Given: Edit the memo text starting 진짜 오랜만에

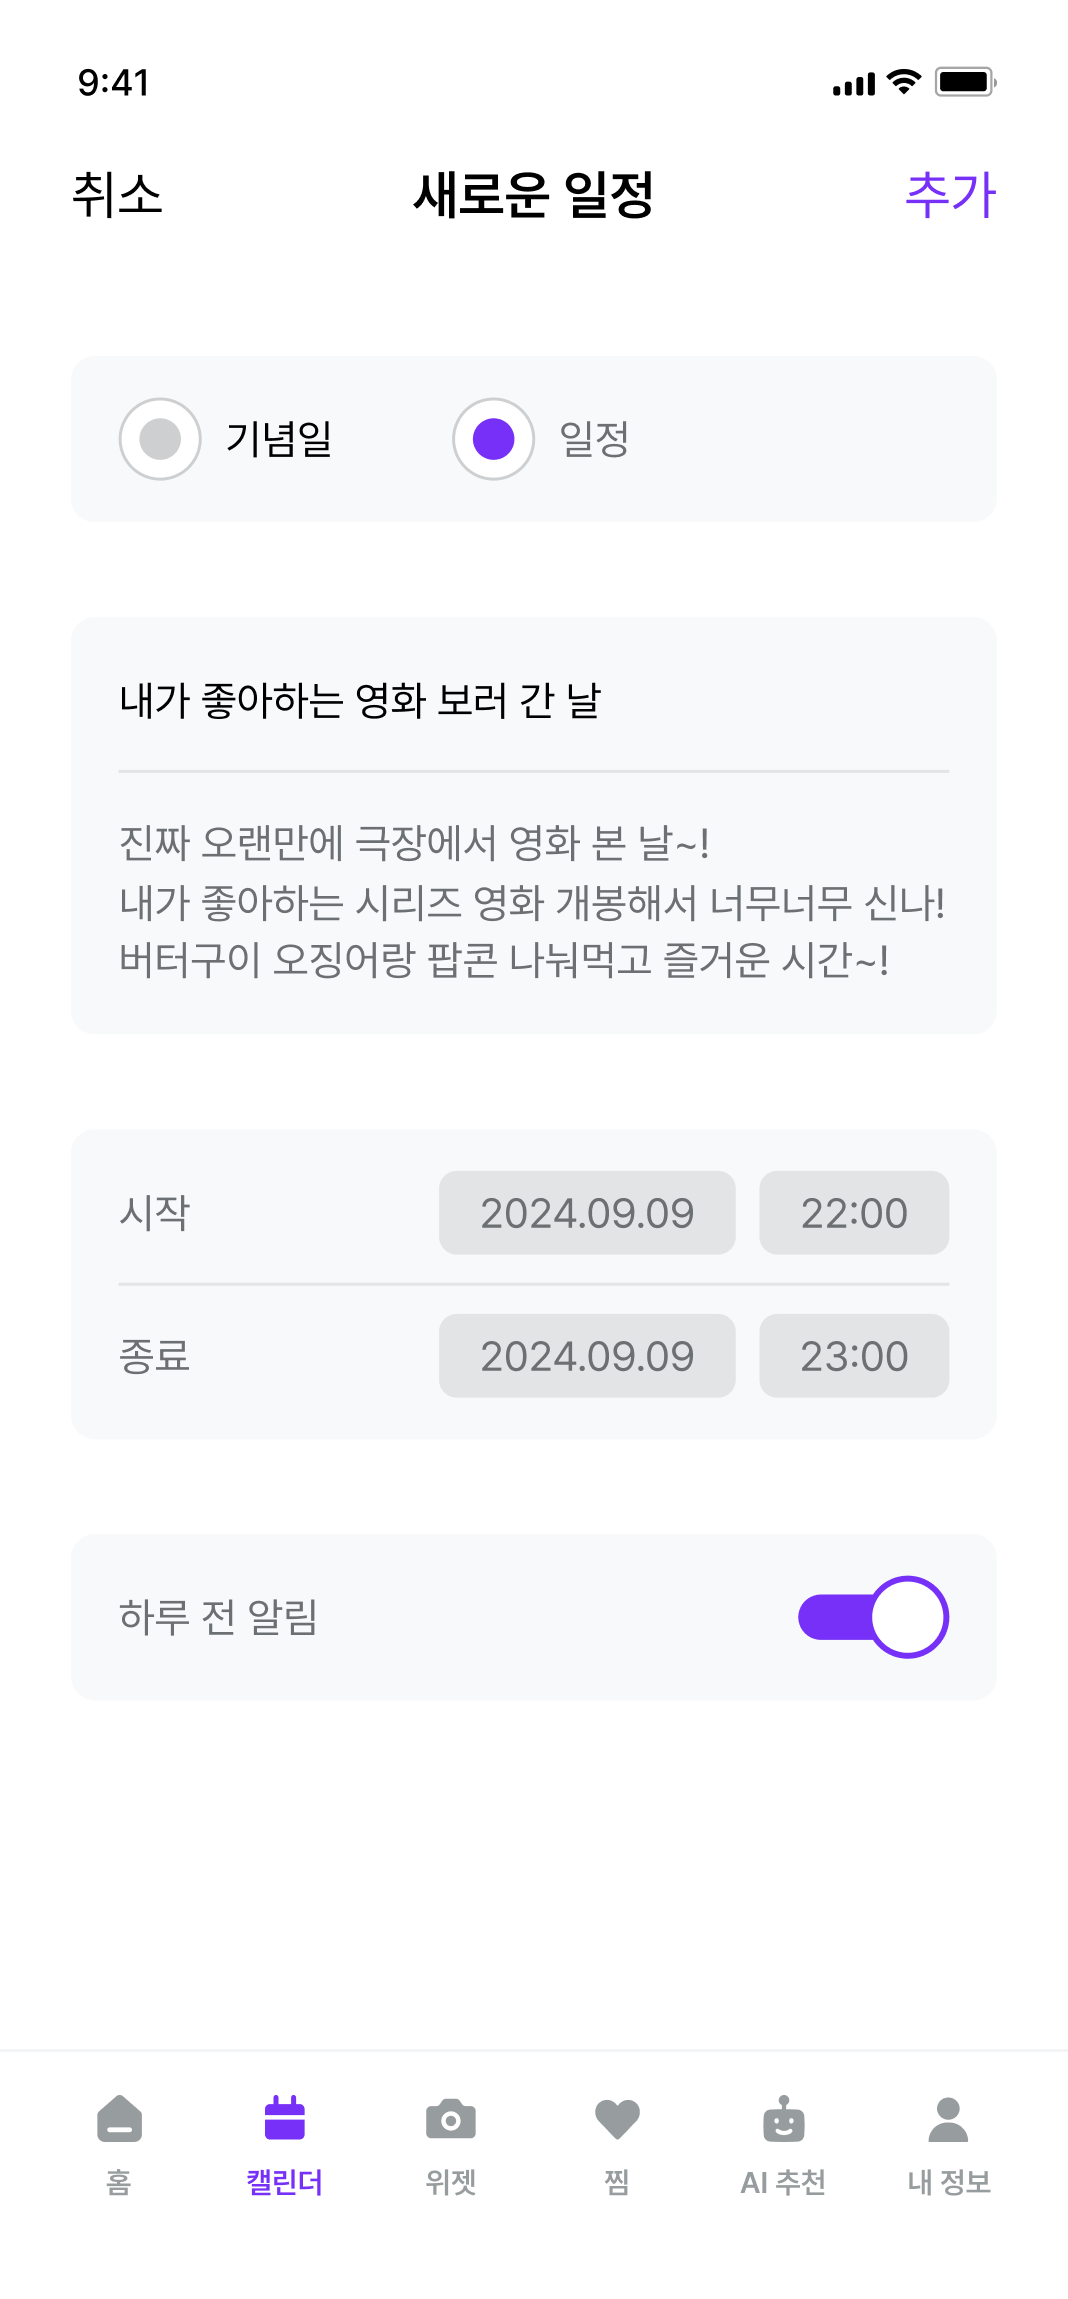Looking at the screenshot, I should (534, 901).
